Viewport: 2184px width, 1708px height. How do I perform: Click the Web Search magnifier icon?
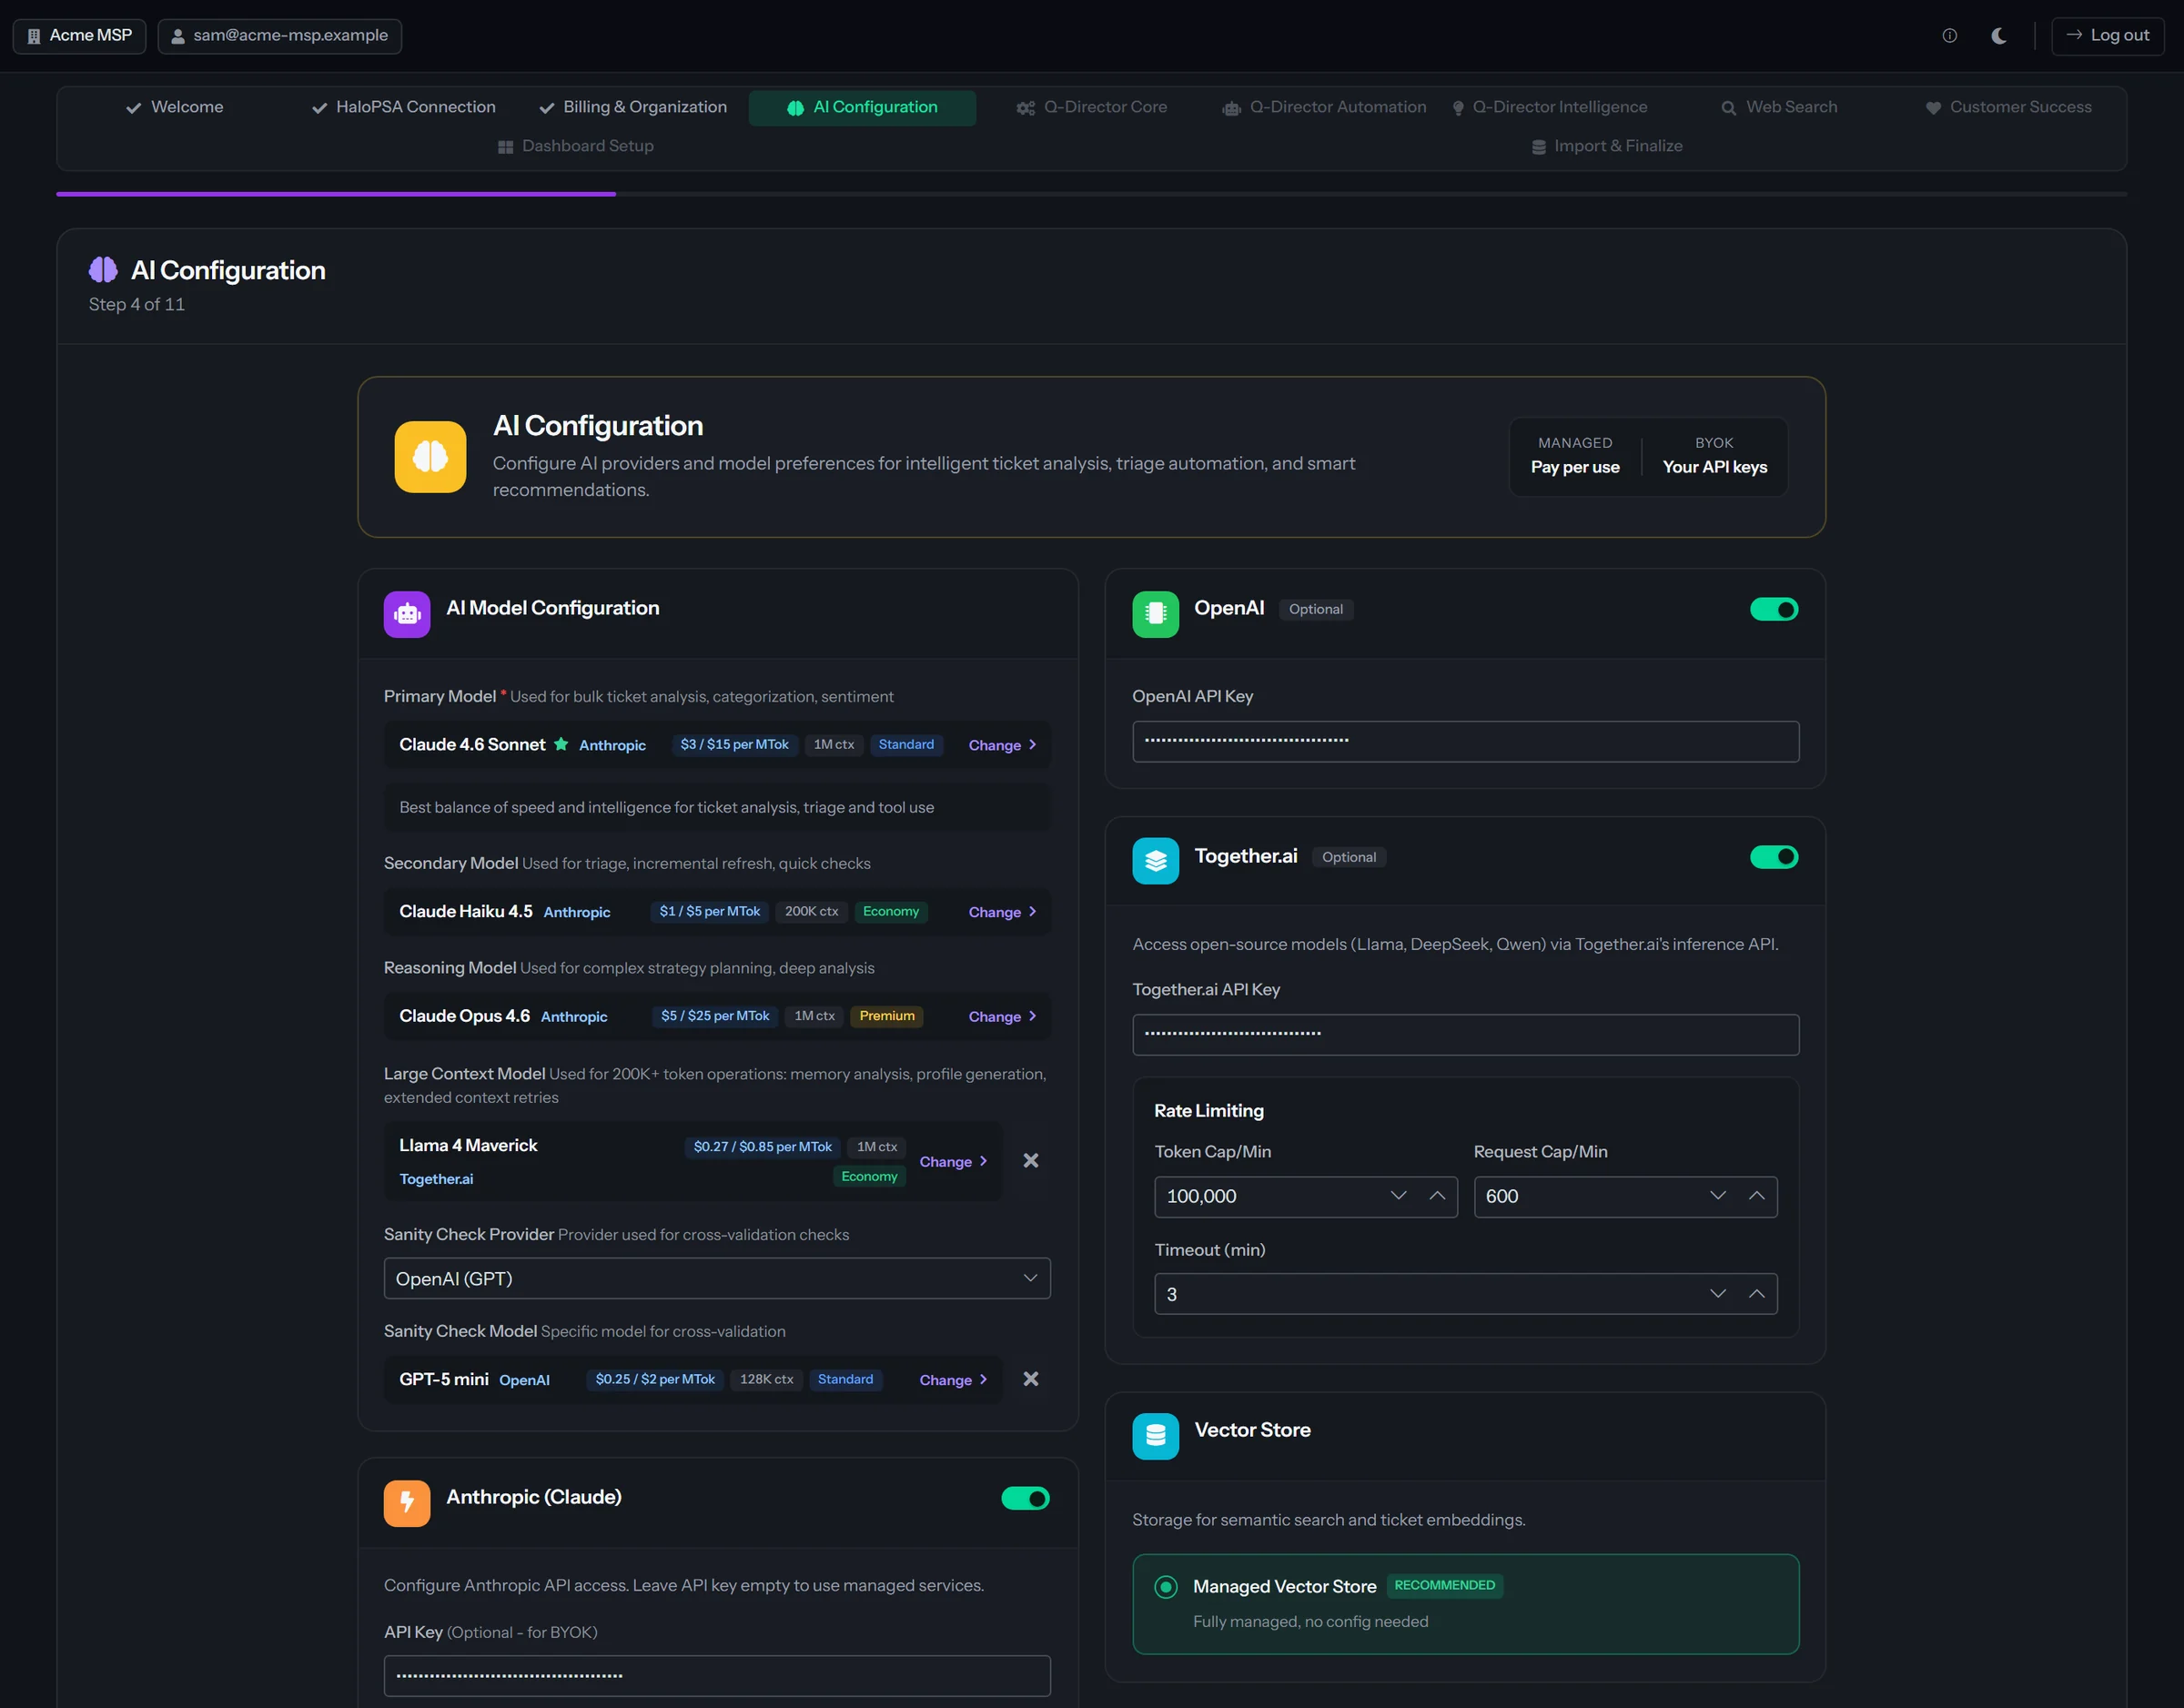click(1728, 108)
